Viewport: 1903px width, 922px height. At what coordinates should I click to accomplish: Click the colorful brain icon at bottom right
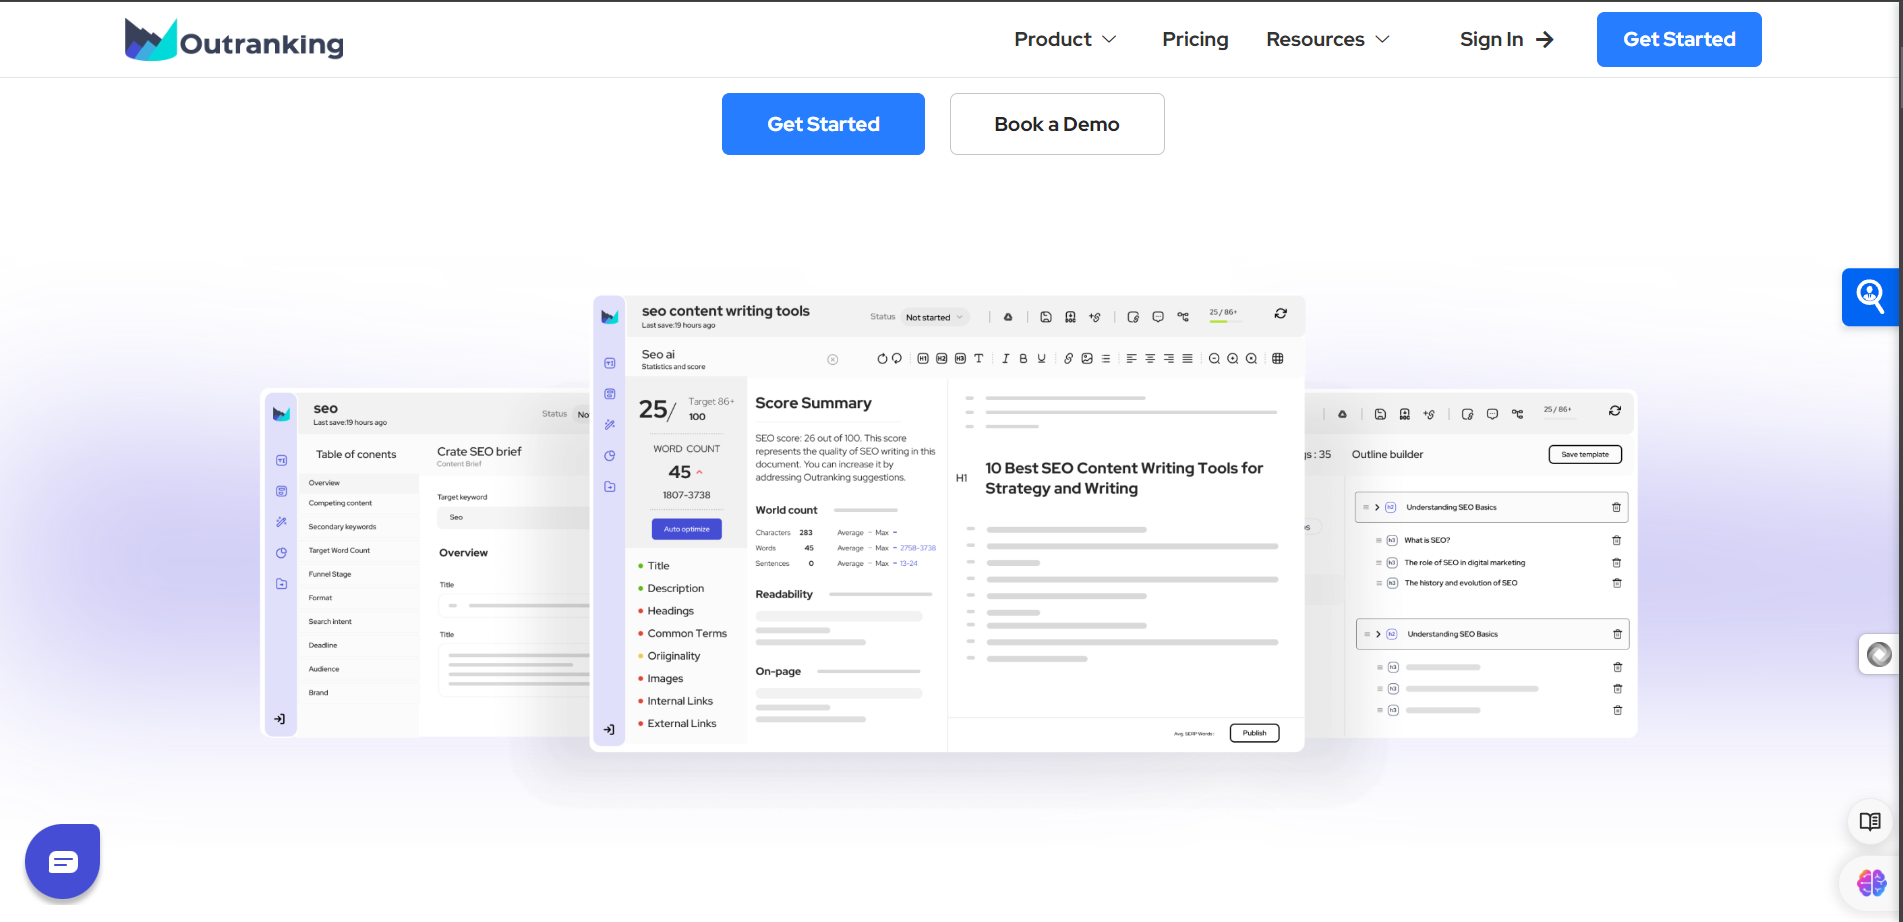1871,883
